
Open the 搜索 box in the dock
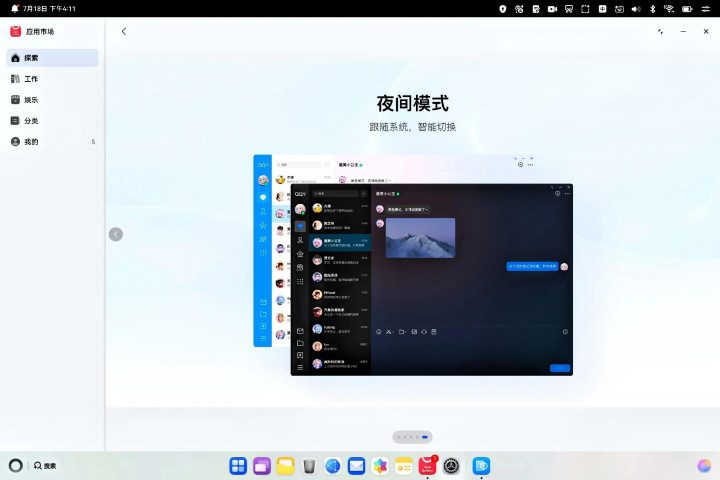pos(45,466)
